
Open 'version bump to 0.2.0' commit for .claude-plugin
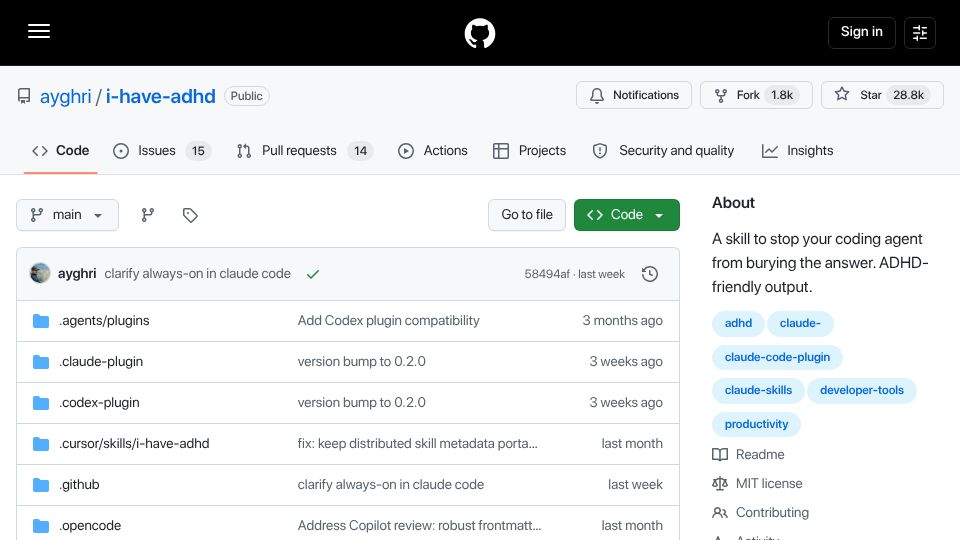pos(361,362)
